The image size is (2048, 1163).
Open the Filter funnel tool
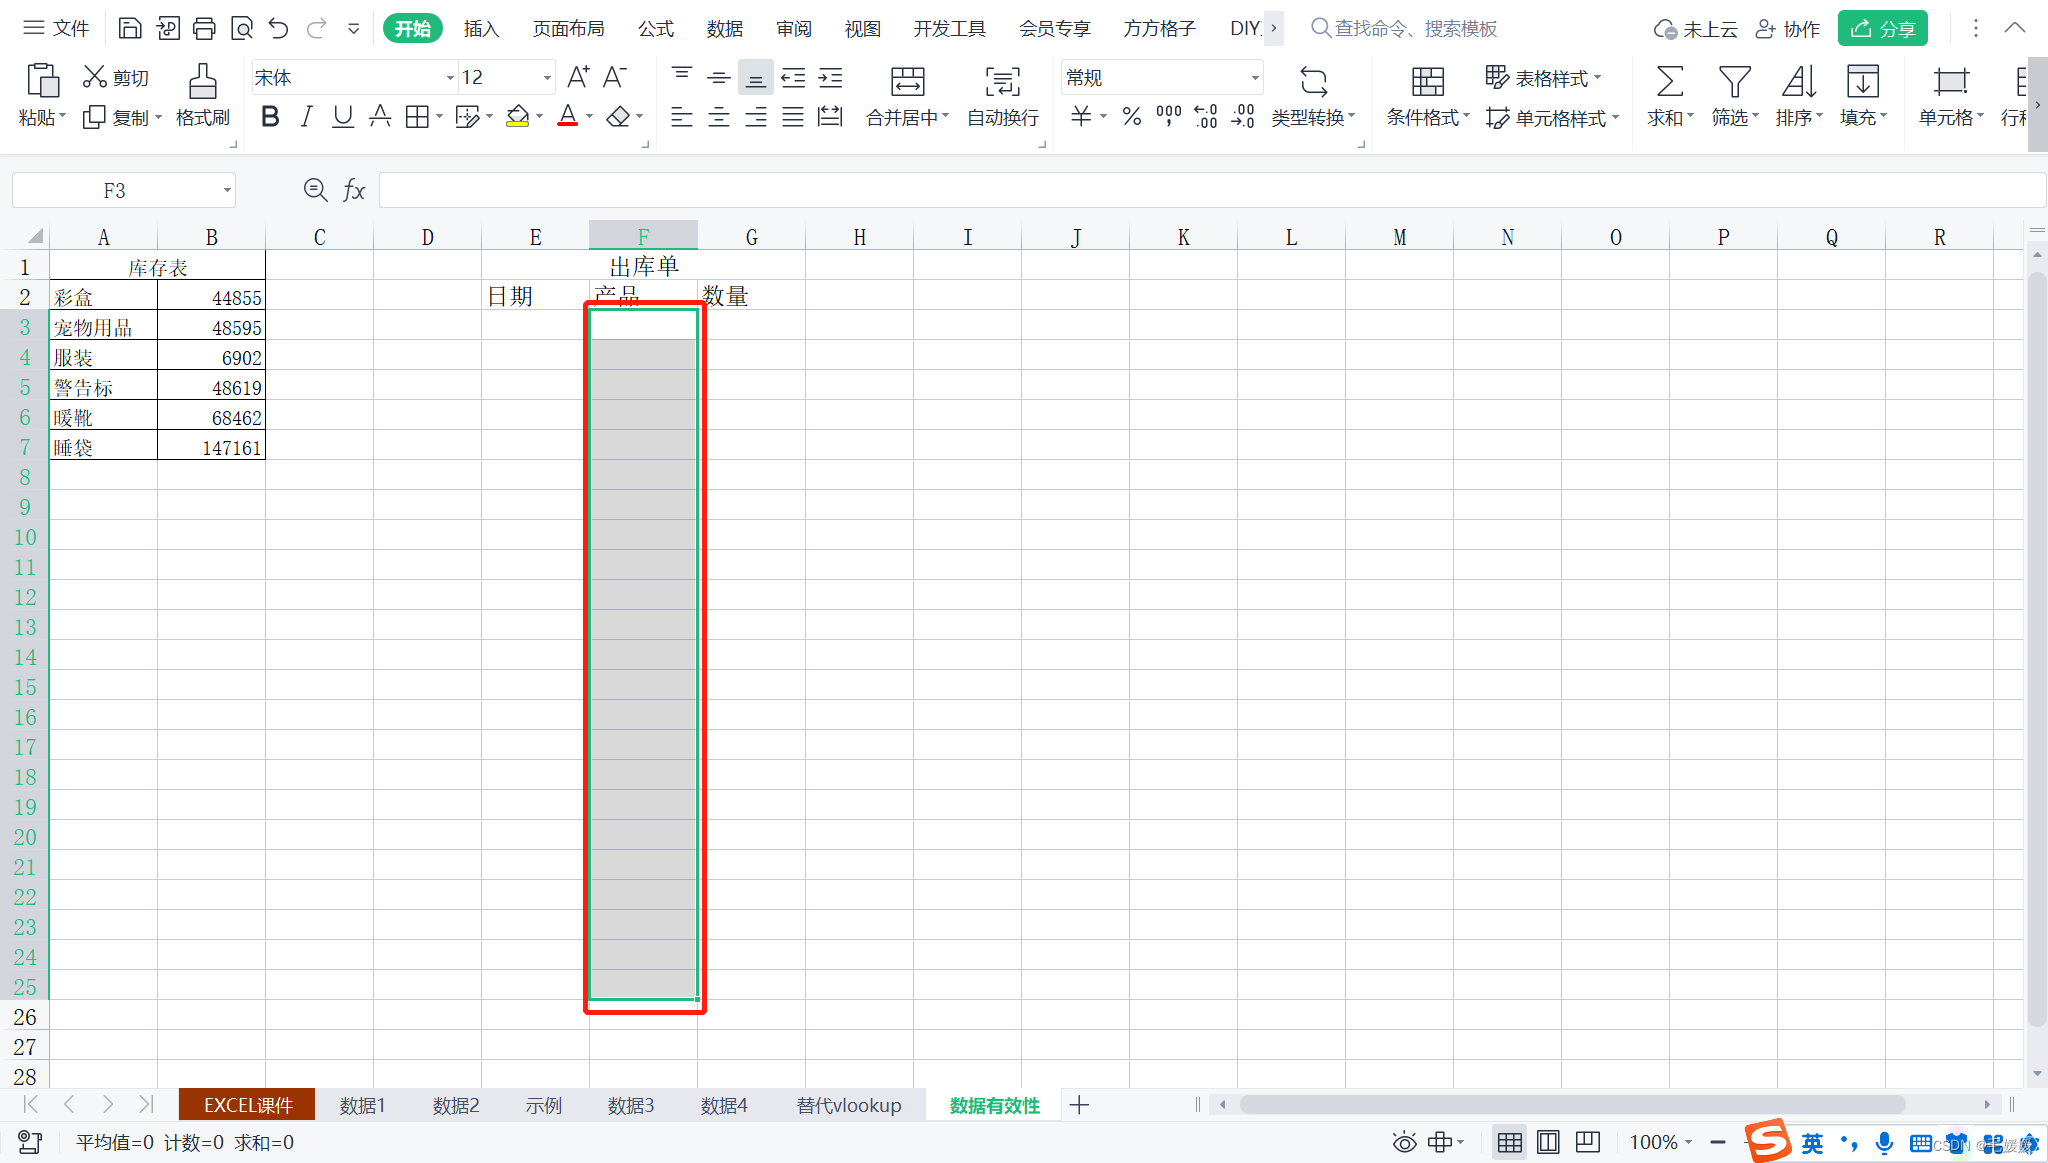click(x=1733, y=82)
